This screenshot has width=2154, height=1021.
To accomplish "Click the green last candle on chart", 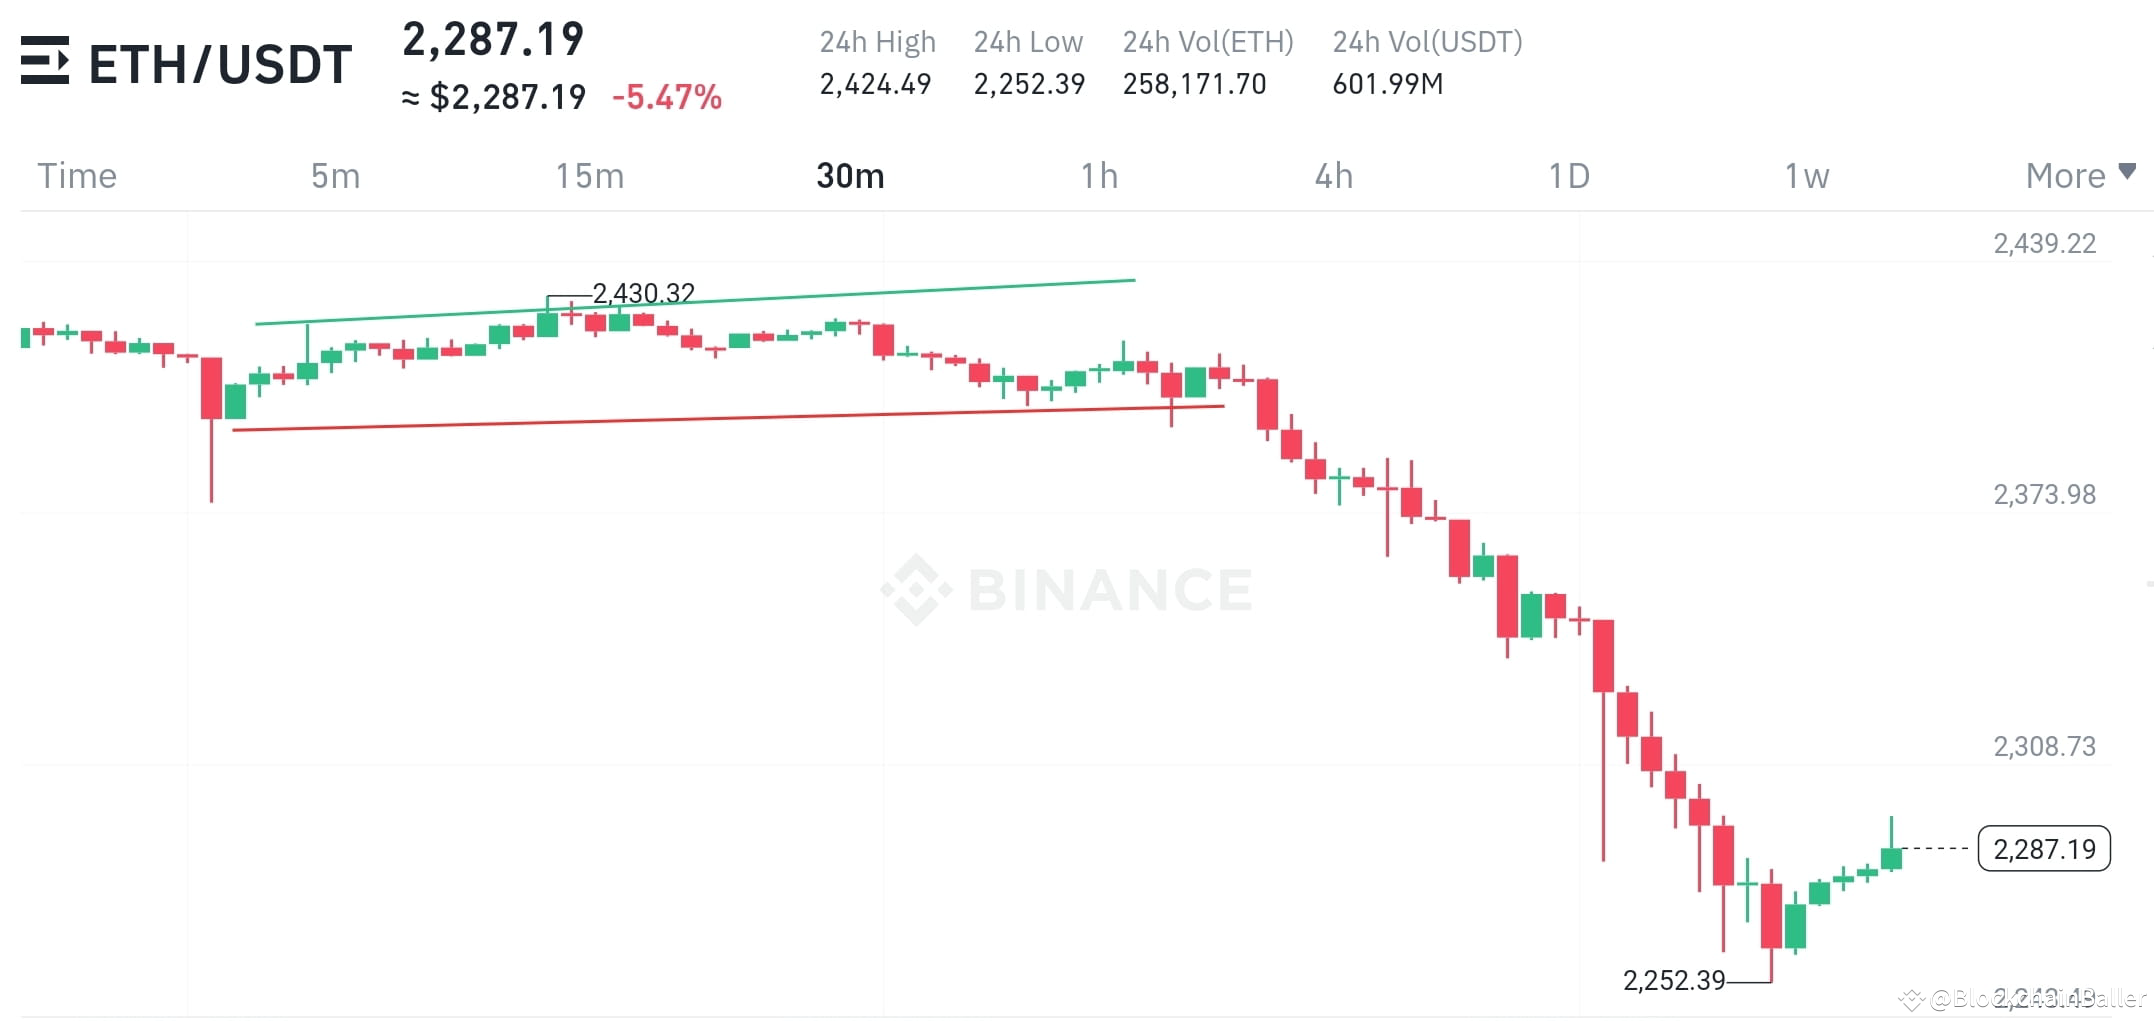I will click(1893, 858).
